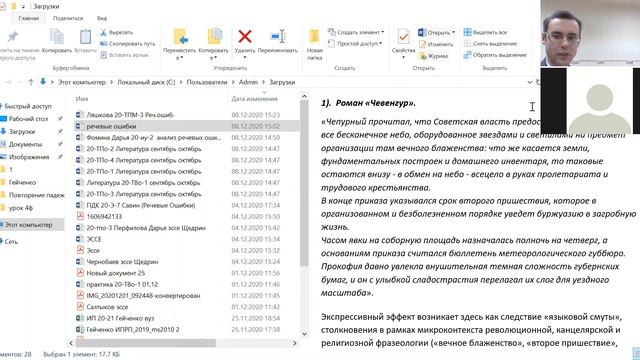This screenshot has width=640, height=360.
Task: Open the урок 4ф folder in the sidebar
Action: click(x=20, y=208)
